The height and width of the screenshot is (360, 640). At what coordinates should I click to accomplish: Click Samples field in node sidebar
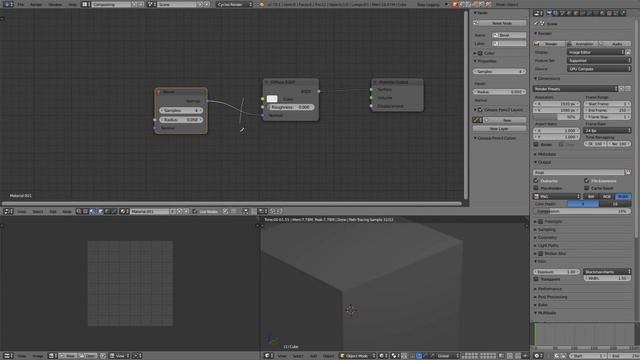(499, 71)
